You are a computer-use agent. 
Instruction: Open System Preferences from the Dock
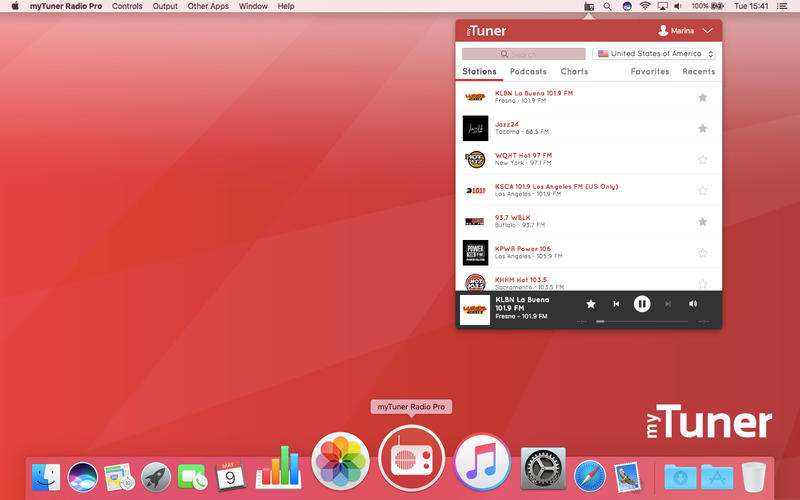543,468
